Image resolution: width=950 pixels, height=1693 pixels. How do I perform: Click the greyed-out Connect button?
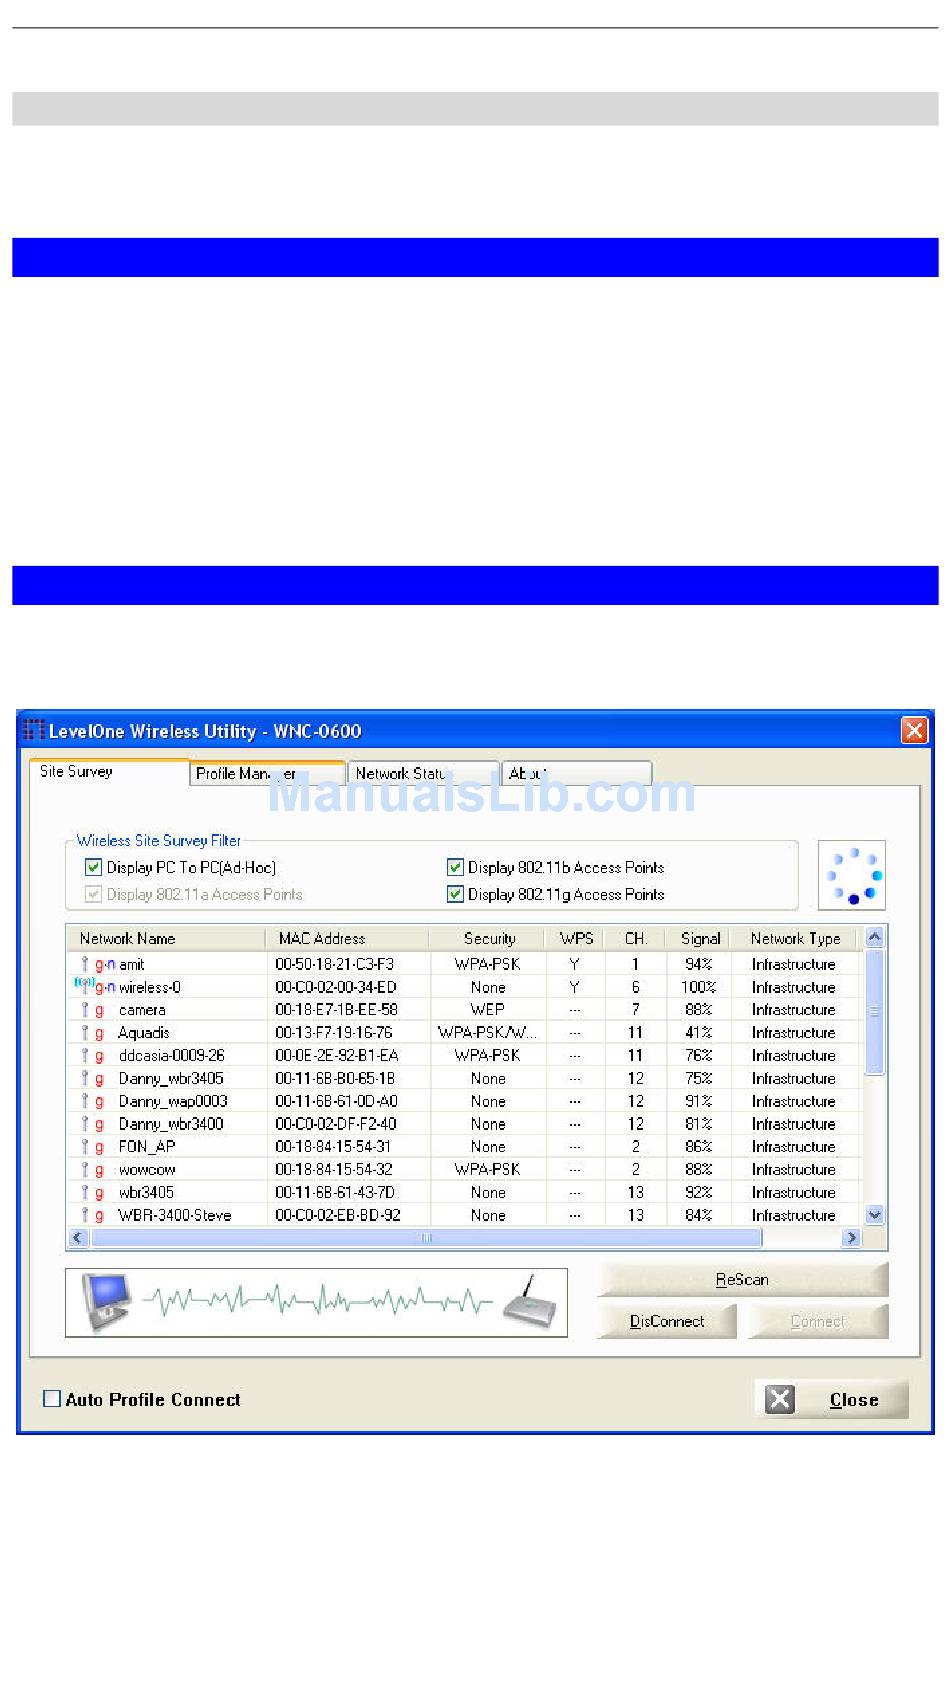pyautogui.click(x=818, y=1321)
